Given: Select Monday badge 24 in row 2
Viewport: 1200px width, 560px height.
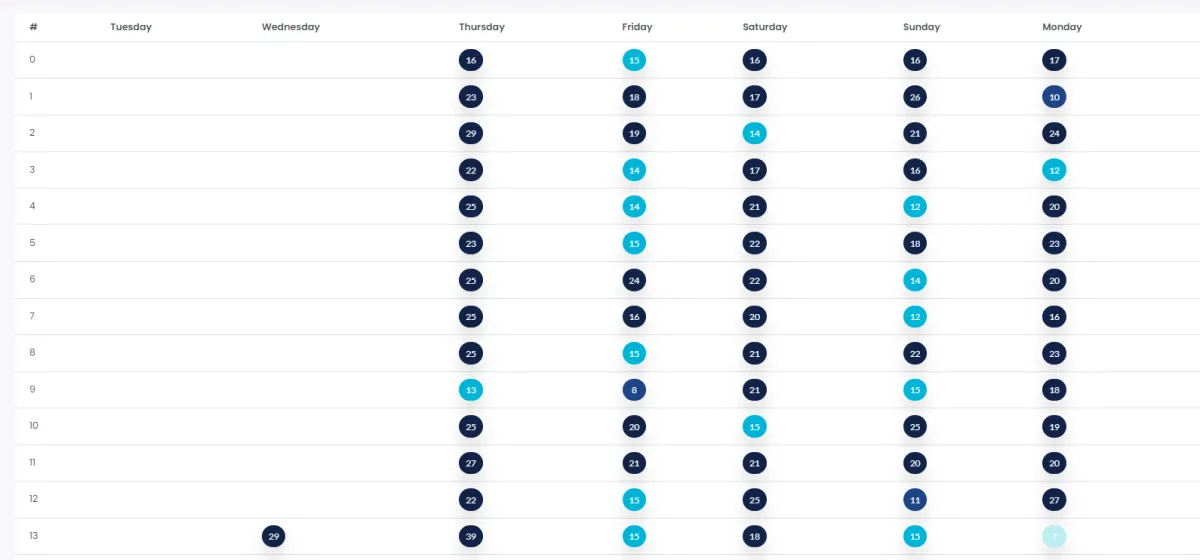Looking at the screenshot, I should [1054, 133].
